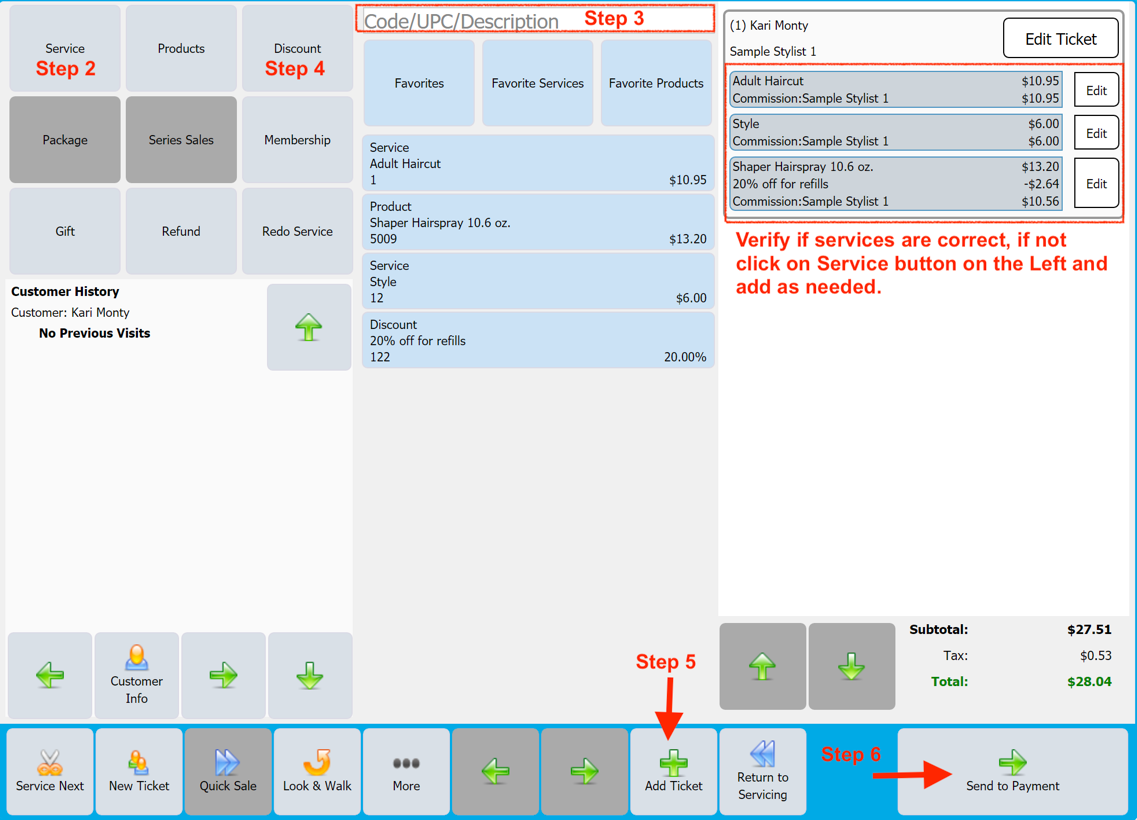Send ticket to payment
This screenshot has width=1137, height=820.
click(x=1012, y=771)
